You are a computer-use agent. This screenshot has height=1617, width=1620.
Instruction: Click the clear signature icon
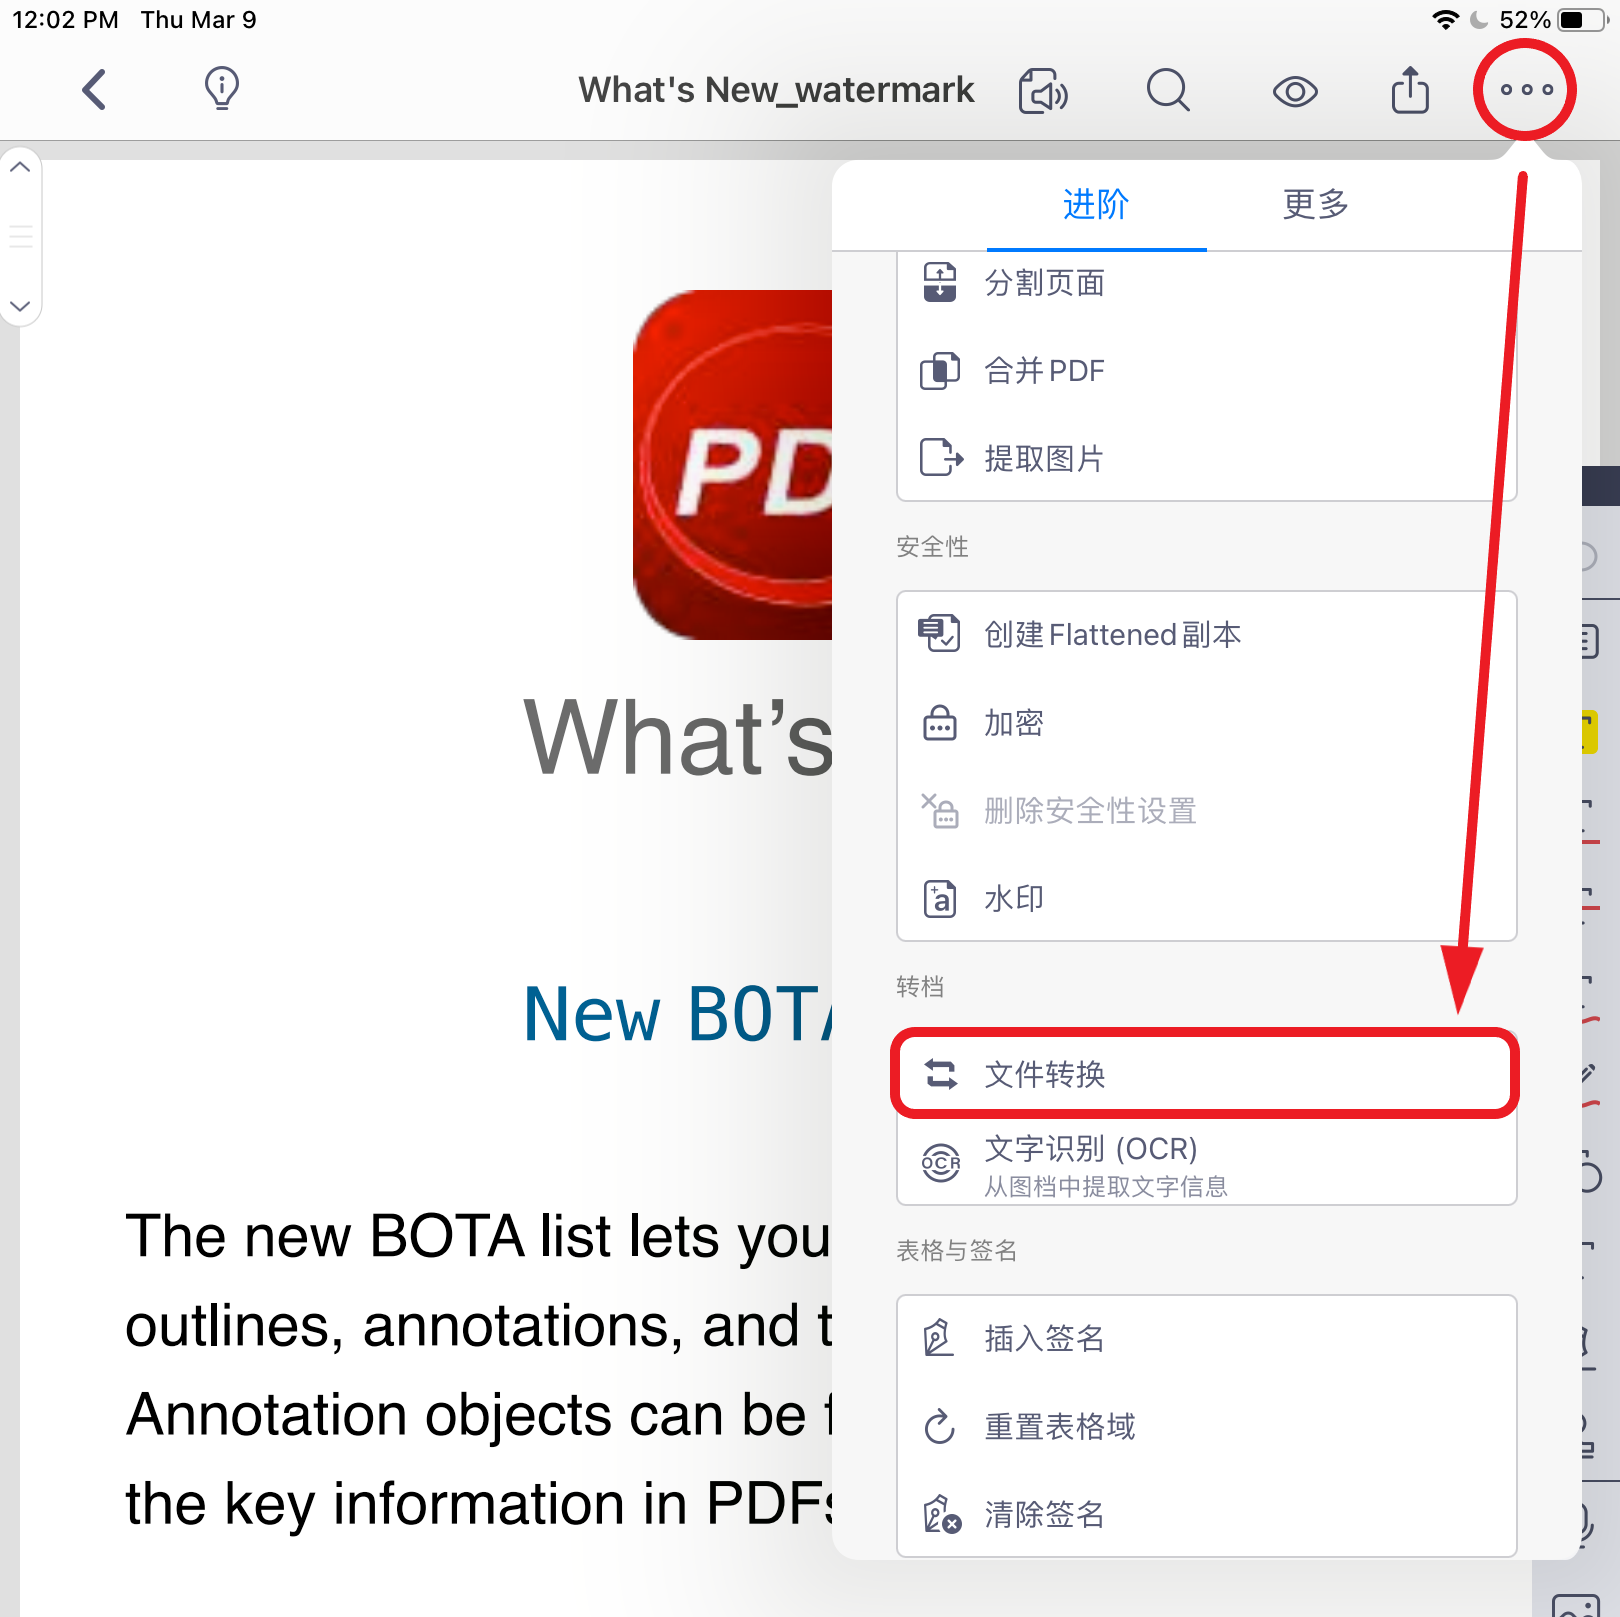[x=941, y=1515]
